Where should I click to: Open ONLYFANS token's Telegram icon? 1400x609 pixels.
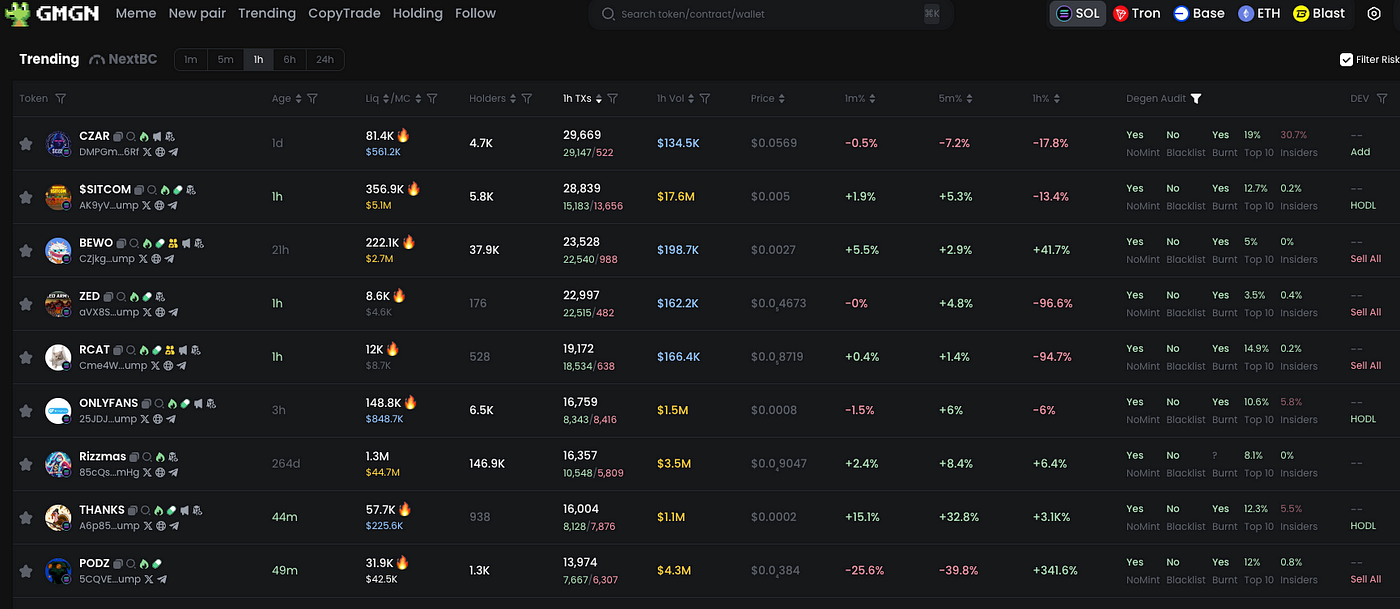pos(171,419)
